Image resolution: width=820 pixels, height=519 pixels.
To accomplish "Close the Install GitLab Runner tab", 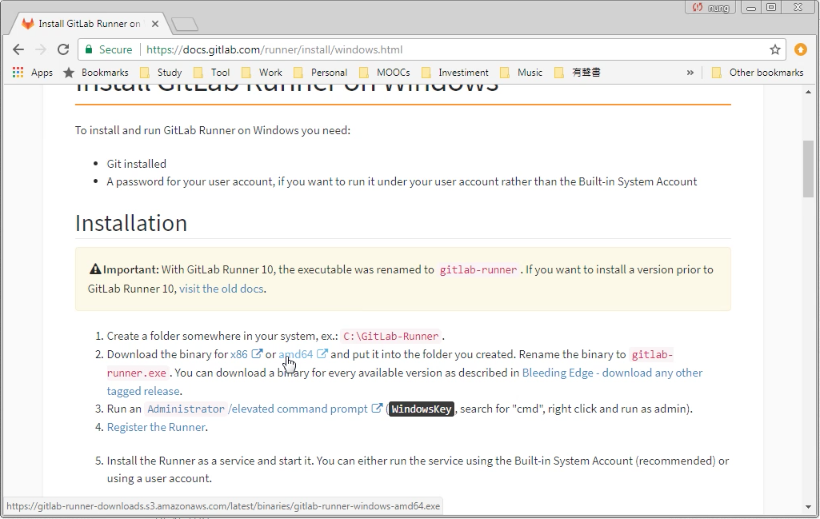I will click(x=155, y=24).
